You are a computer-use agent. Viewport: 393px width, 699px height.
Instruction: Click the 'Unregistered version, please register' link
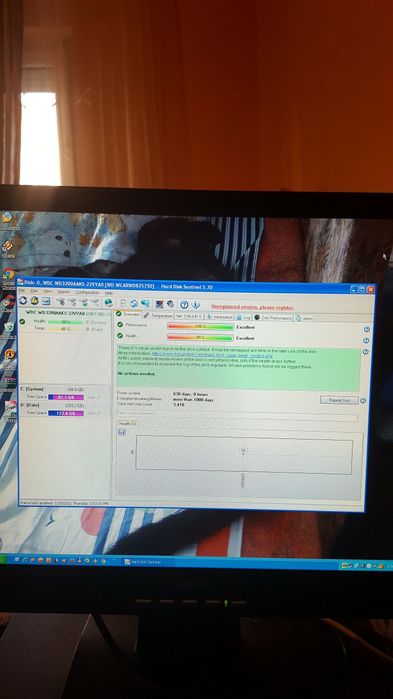[x=252, y=307]
